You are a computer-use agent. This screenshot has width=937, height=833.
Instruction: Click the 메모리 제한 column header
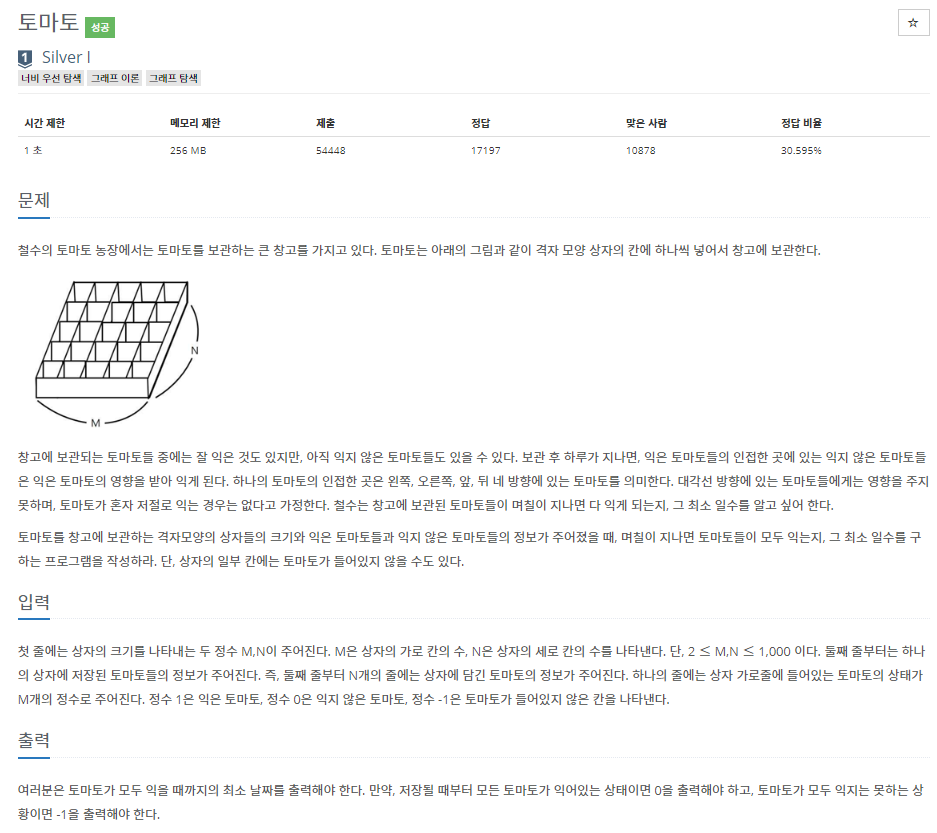[x=195, y=123]
